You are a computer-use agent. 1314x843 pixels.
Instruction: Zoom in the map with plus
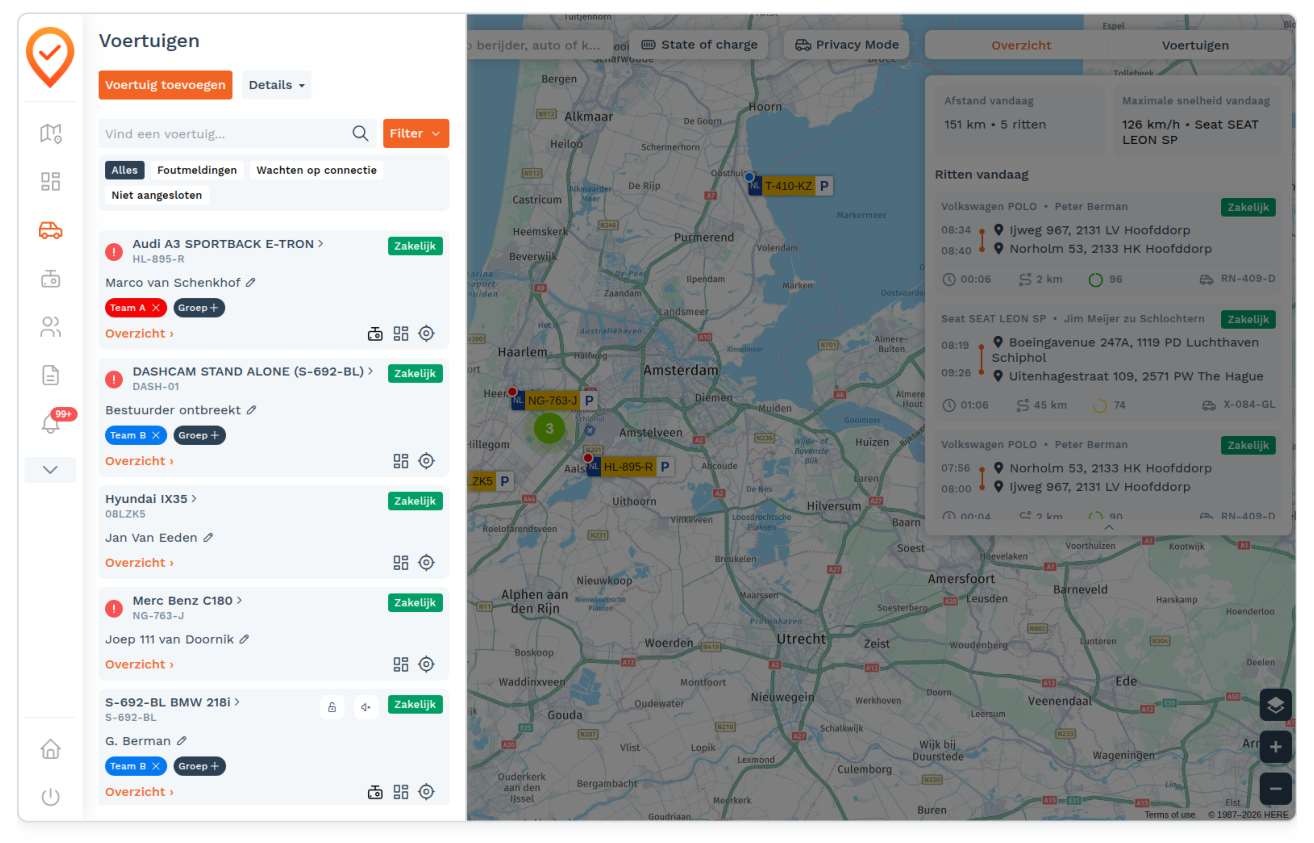point(1275,747)
